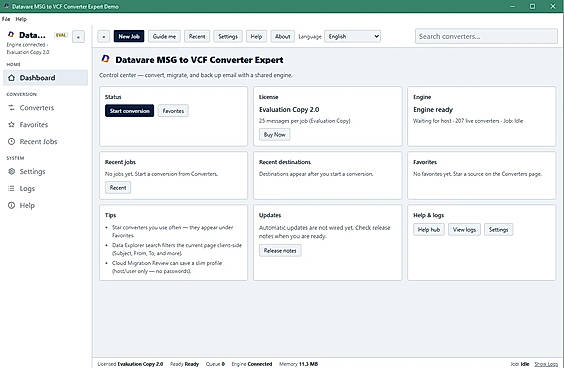Click the Memory 11.3 MB status entry
Image resolution: width=564 pixels, height=368 pixels.
(x=298, y=364)
